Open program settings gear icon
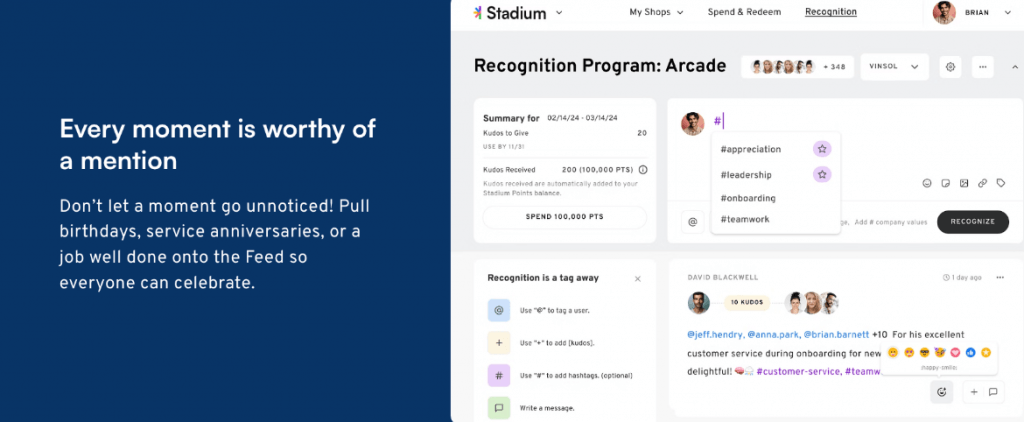1024x422 pixels. tap(950, 67)
